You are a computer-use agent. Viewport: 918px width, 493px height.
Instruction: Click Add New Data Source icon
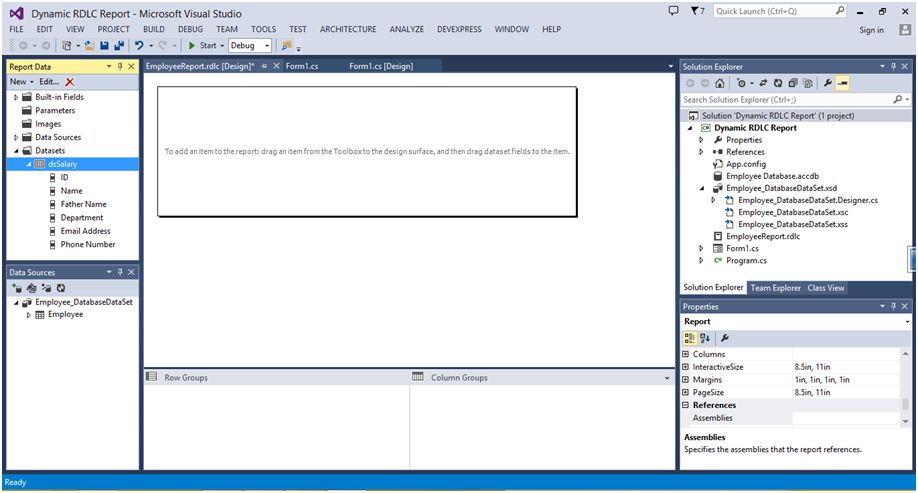[x=17, y=288]
